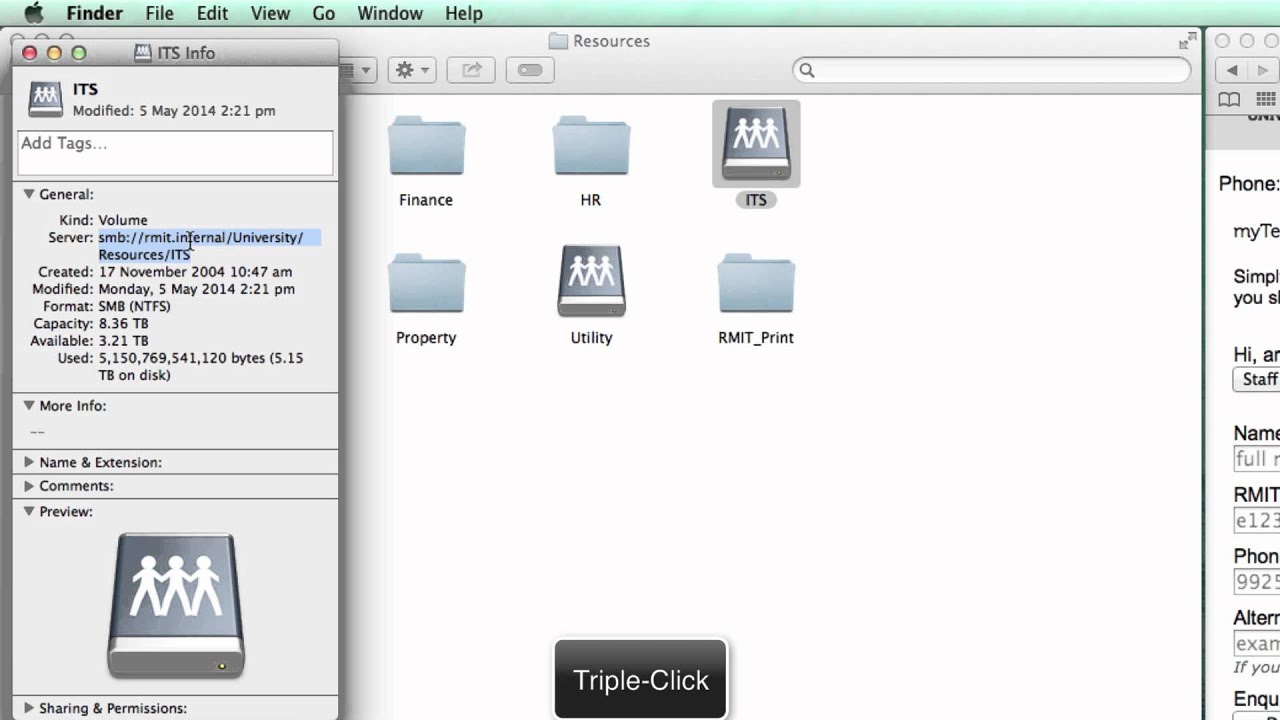Screen dimensions: 1280x720
Task: Open the Edit menu
Action: pos(212,13)
